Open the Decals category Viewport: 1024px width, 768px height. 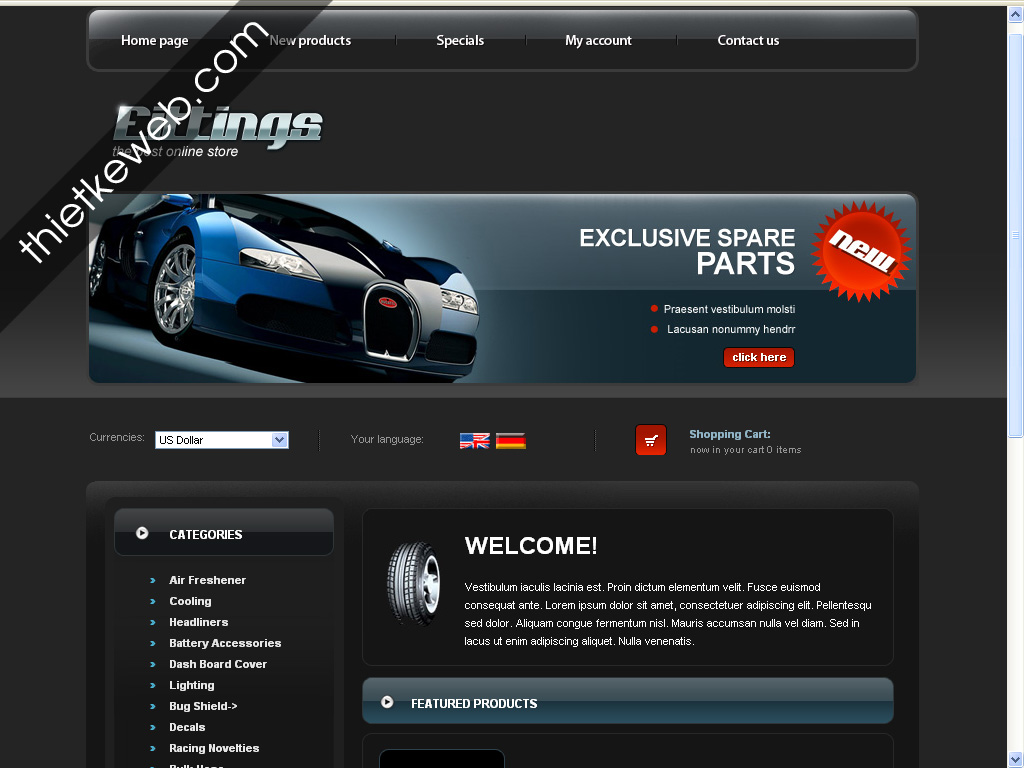pos(187,727)
